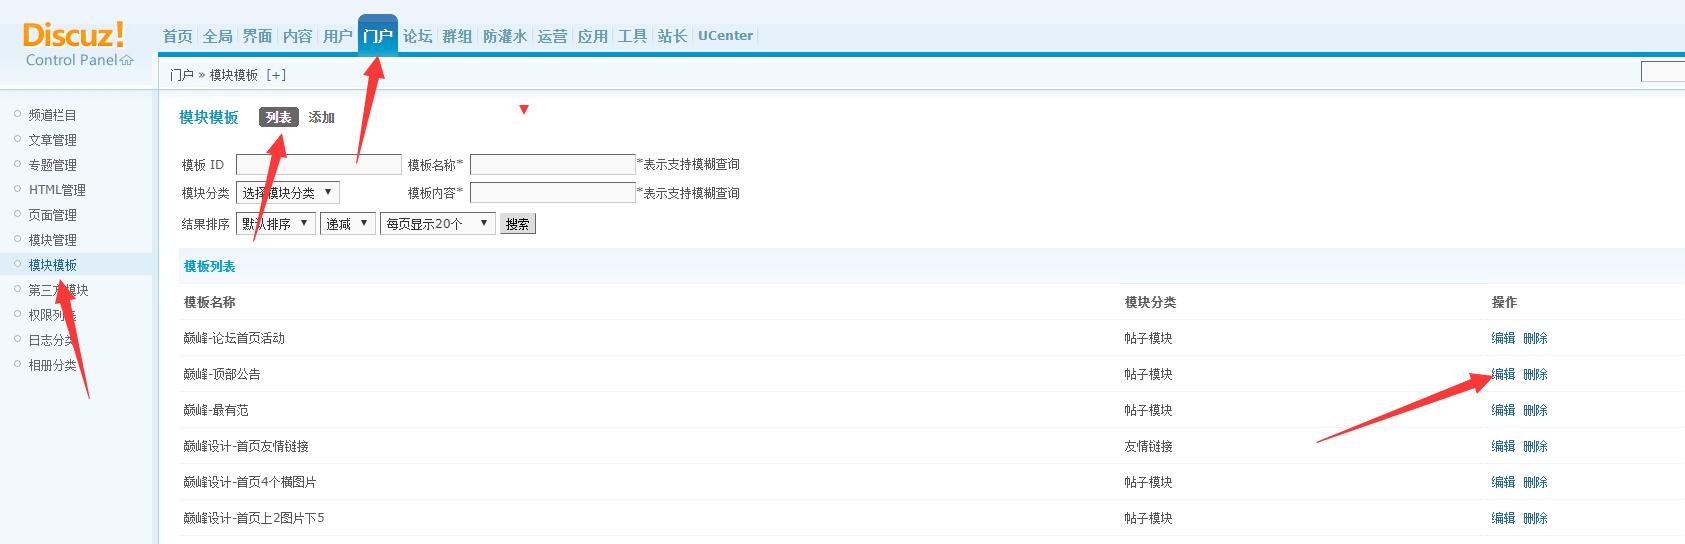Select the 列表 tab
1685x544 pixels.
(278, 118)
